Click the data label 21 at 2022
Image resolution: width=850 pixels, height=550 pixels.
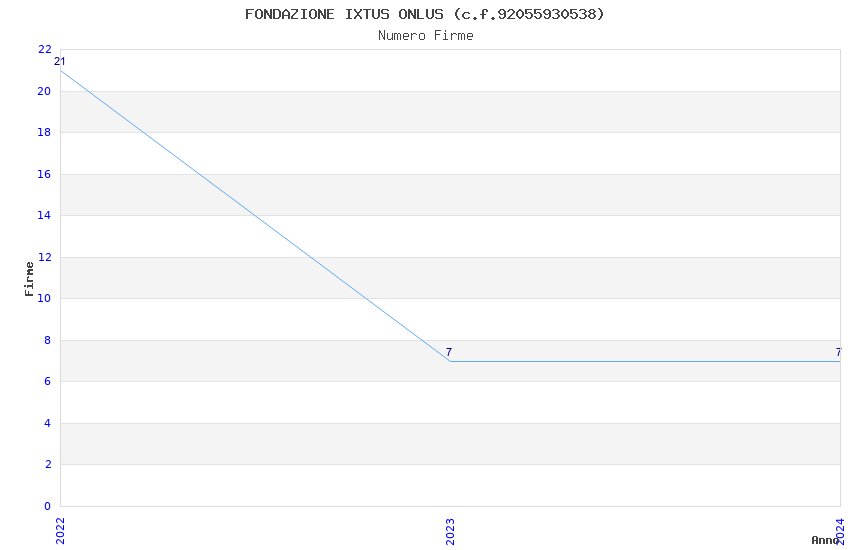coord(60,61)
